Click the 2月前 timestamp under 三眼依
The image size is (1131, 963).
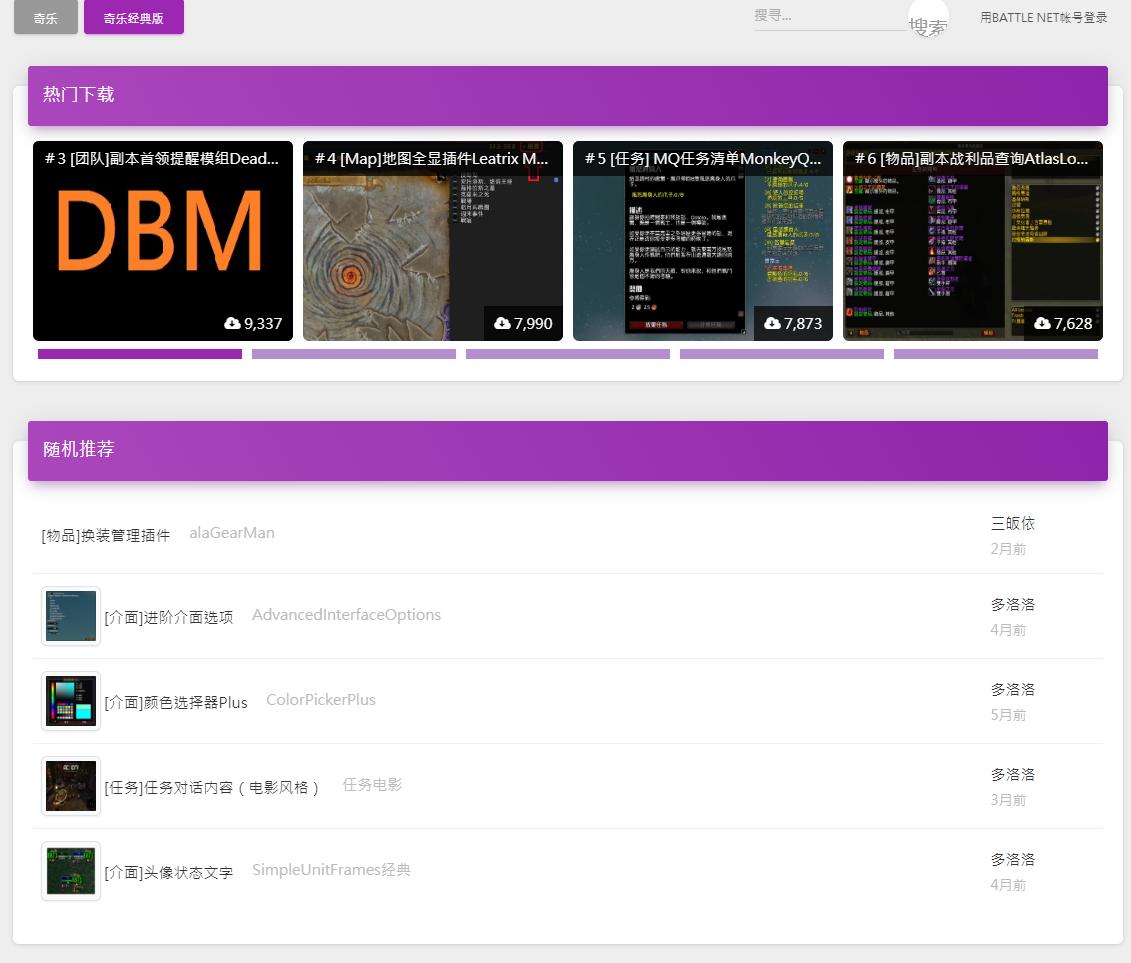pos(1008,549)
